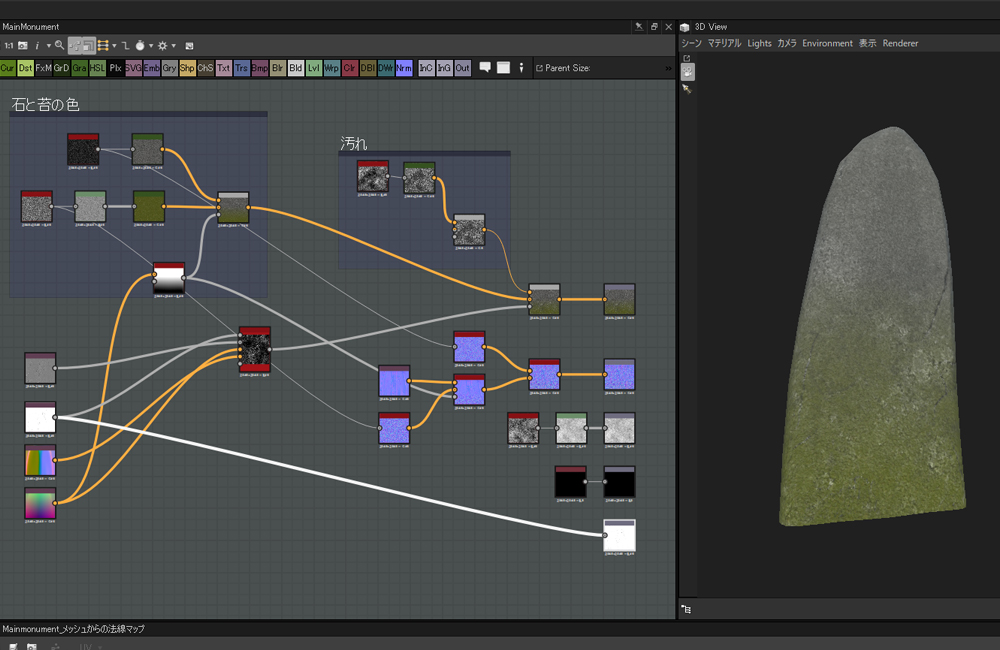
Task: Select the camera icon in the 3D View sidebar
Action: point(687,72)
